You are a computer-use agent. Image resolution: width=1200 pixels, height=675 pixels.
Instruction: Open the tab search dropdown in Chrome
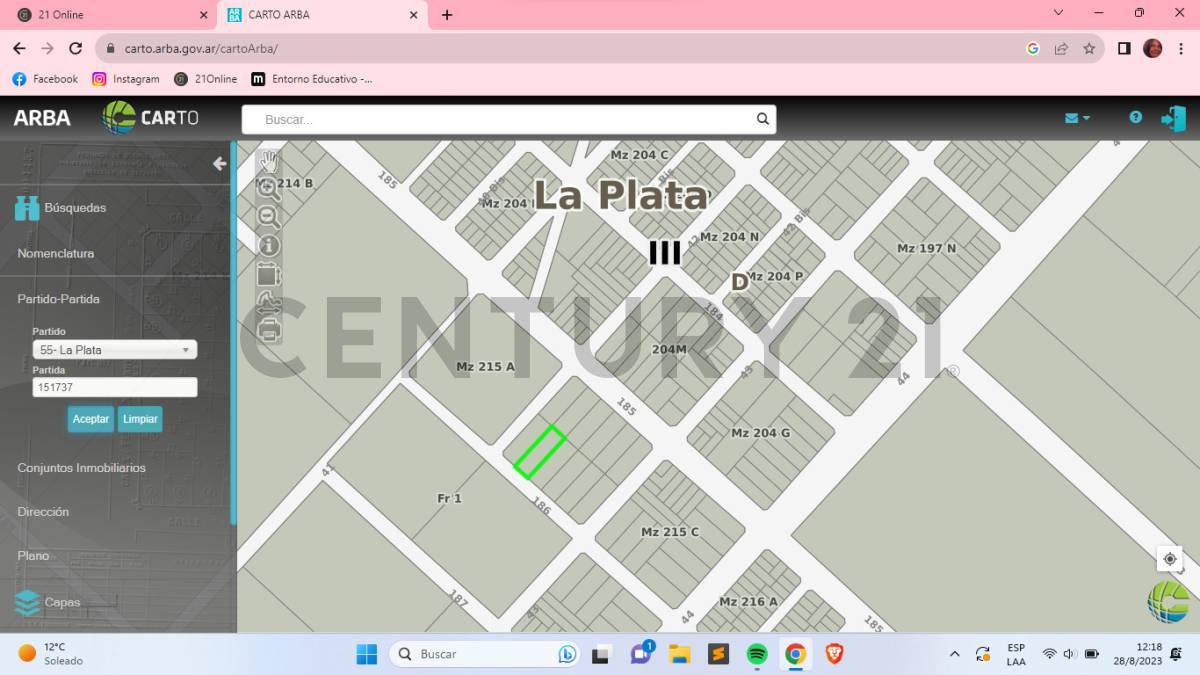coord(1059,14)
